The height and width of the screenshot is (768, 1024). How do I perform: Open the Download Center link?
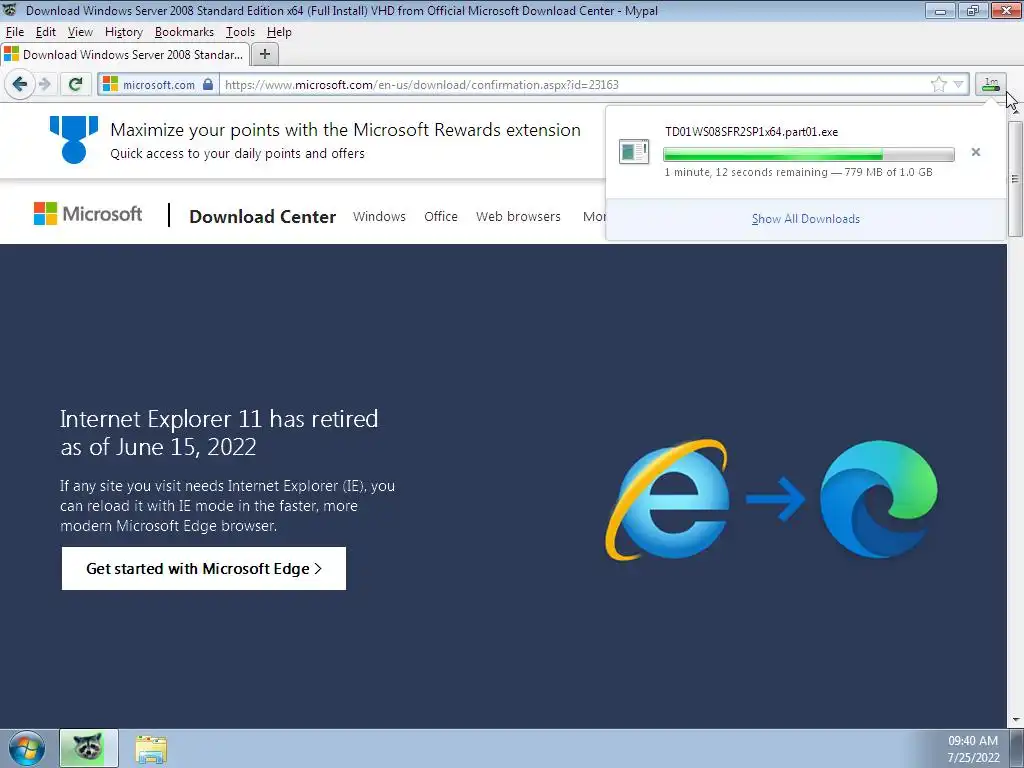(x=263, y=217)
